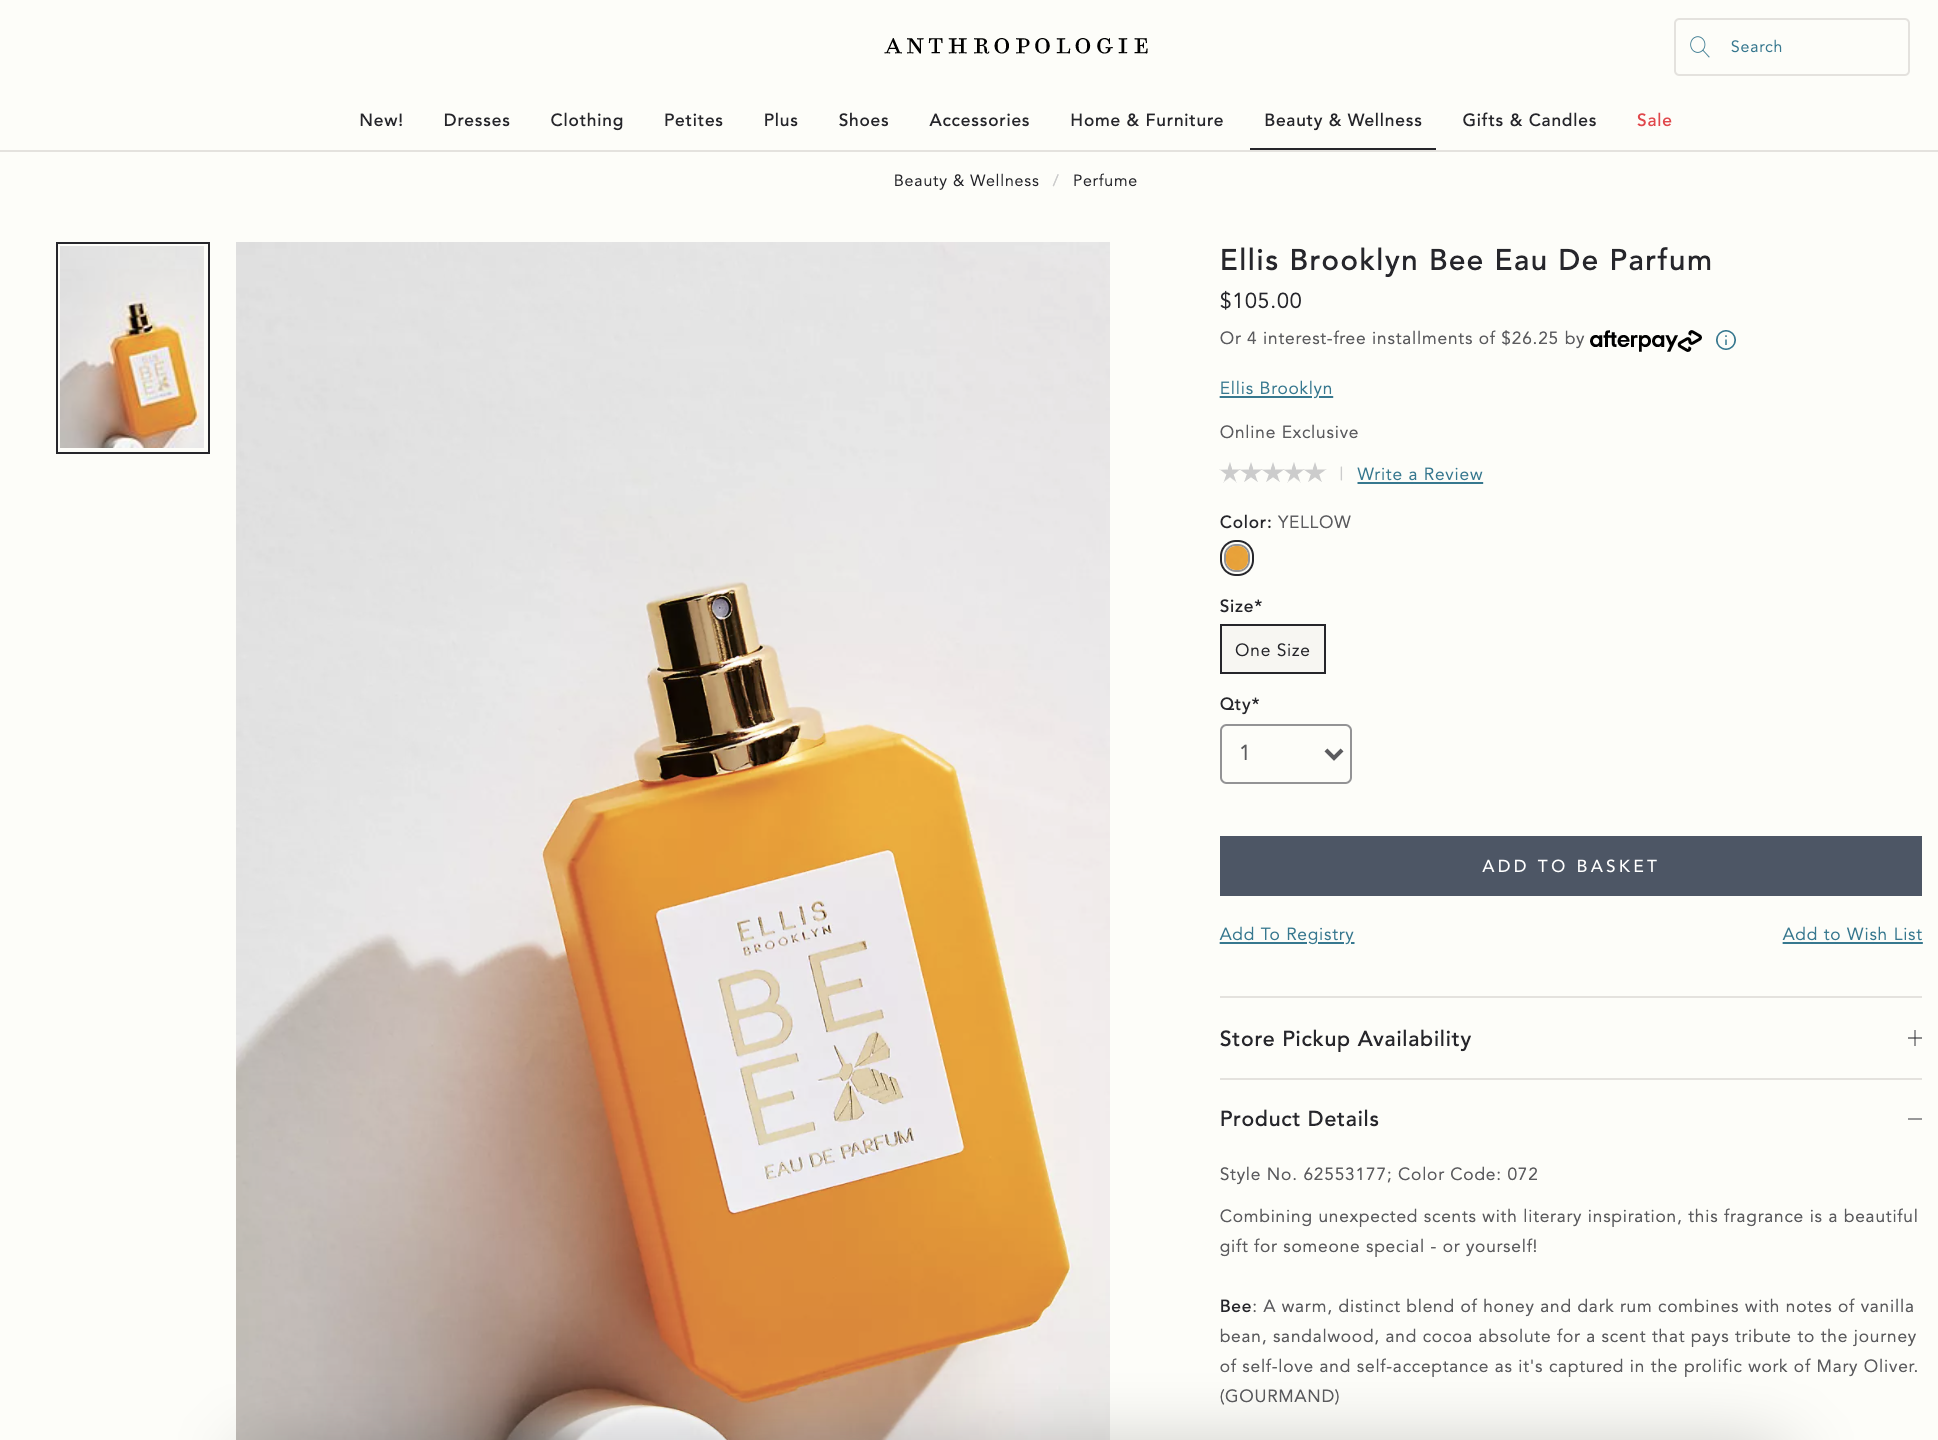Open the Beauty & Wellness menu
Image resolution: width=1938 pixels, height=1440 pixels.
coord(1342,120)
